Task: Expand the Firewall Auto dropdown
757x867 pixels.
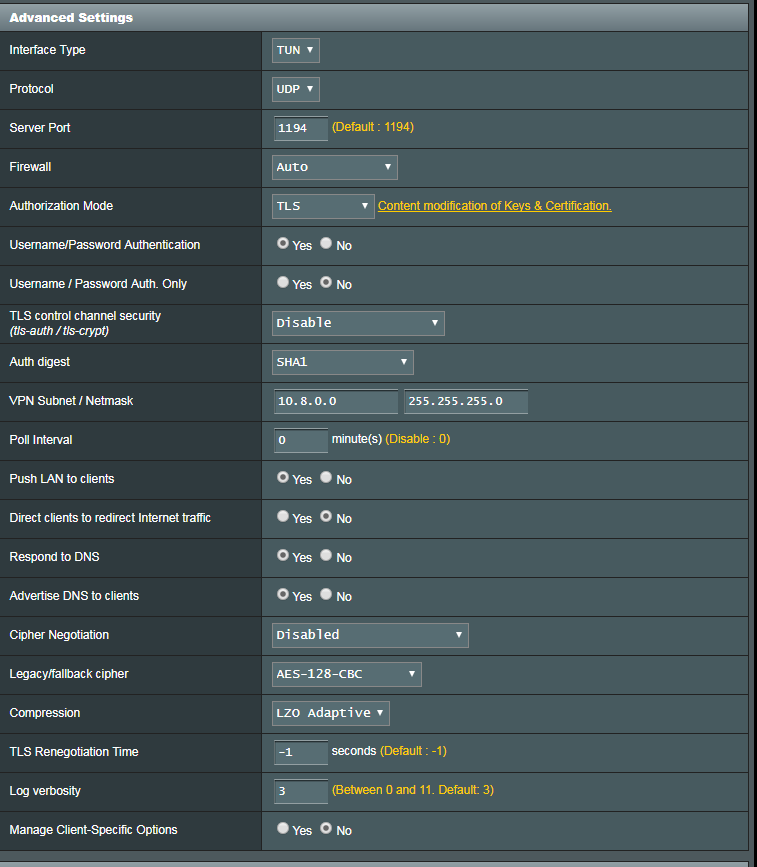Action: point(335,167)
